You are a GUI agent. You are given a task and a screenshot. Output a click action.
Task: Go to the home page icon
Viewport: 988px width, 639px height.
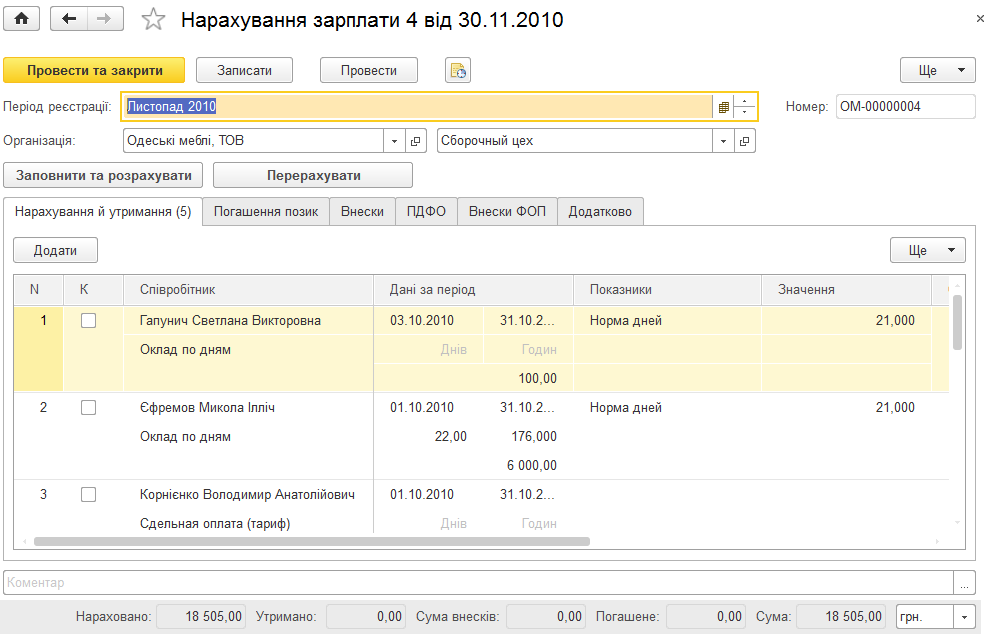(x=21, y=19)
